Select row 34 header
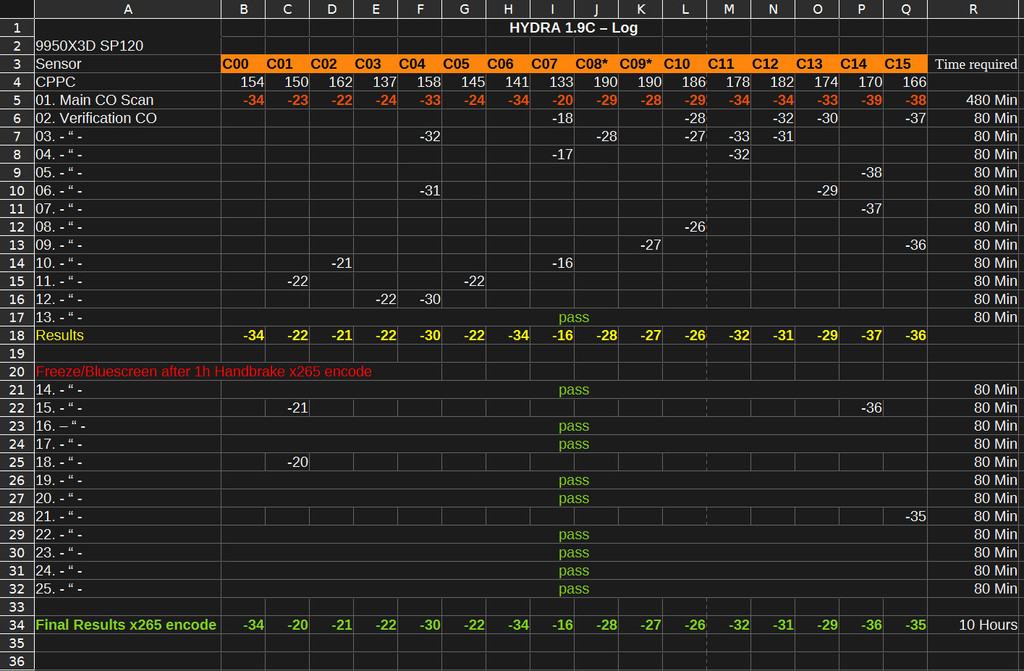 pyautogui.click(x=17, y=625)
